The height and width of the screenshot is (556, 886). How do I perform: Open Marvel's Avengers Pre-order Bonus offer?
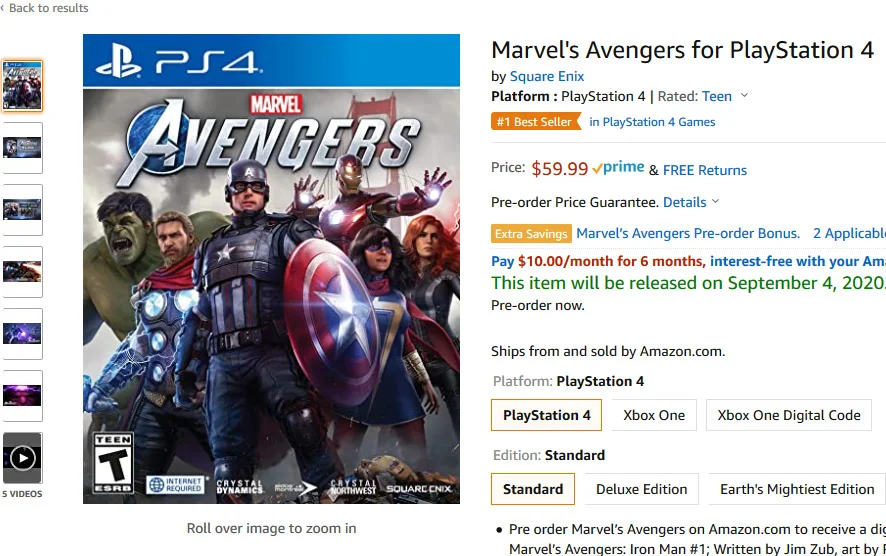click(x=688, y=233)
